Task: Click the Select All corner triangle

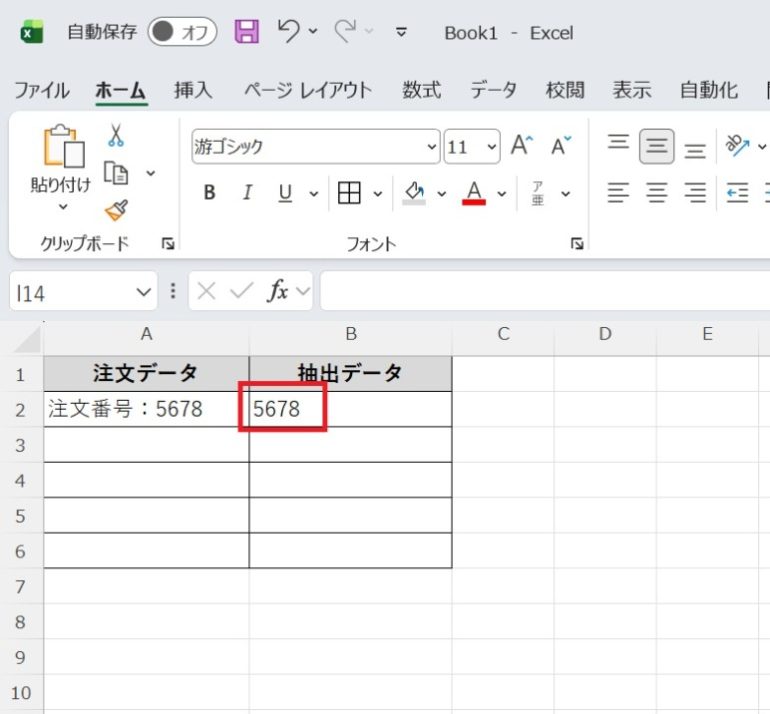Action: click(x=27, y=339)
